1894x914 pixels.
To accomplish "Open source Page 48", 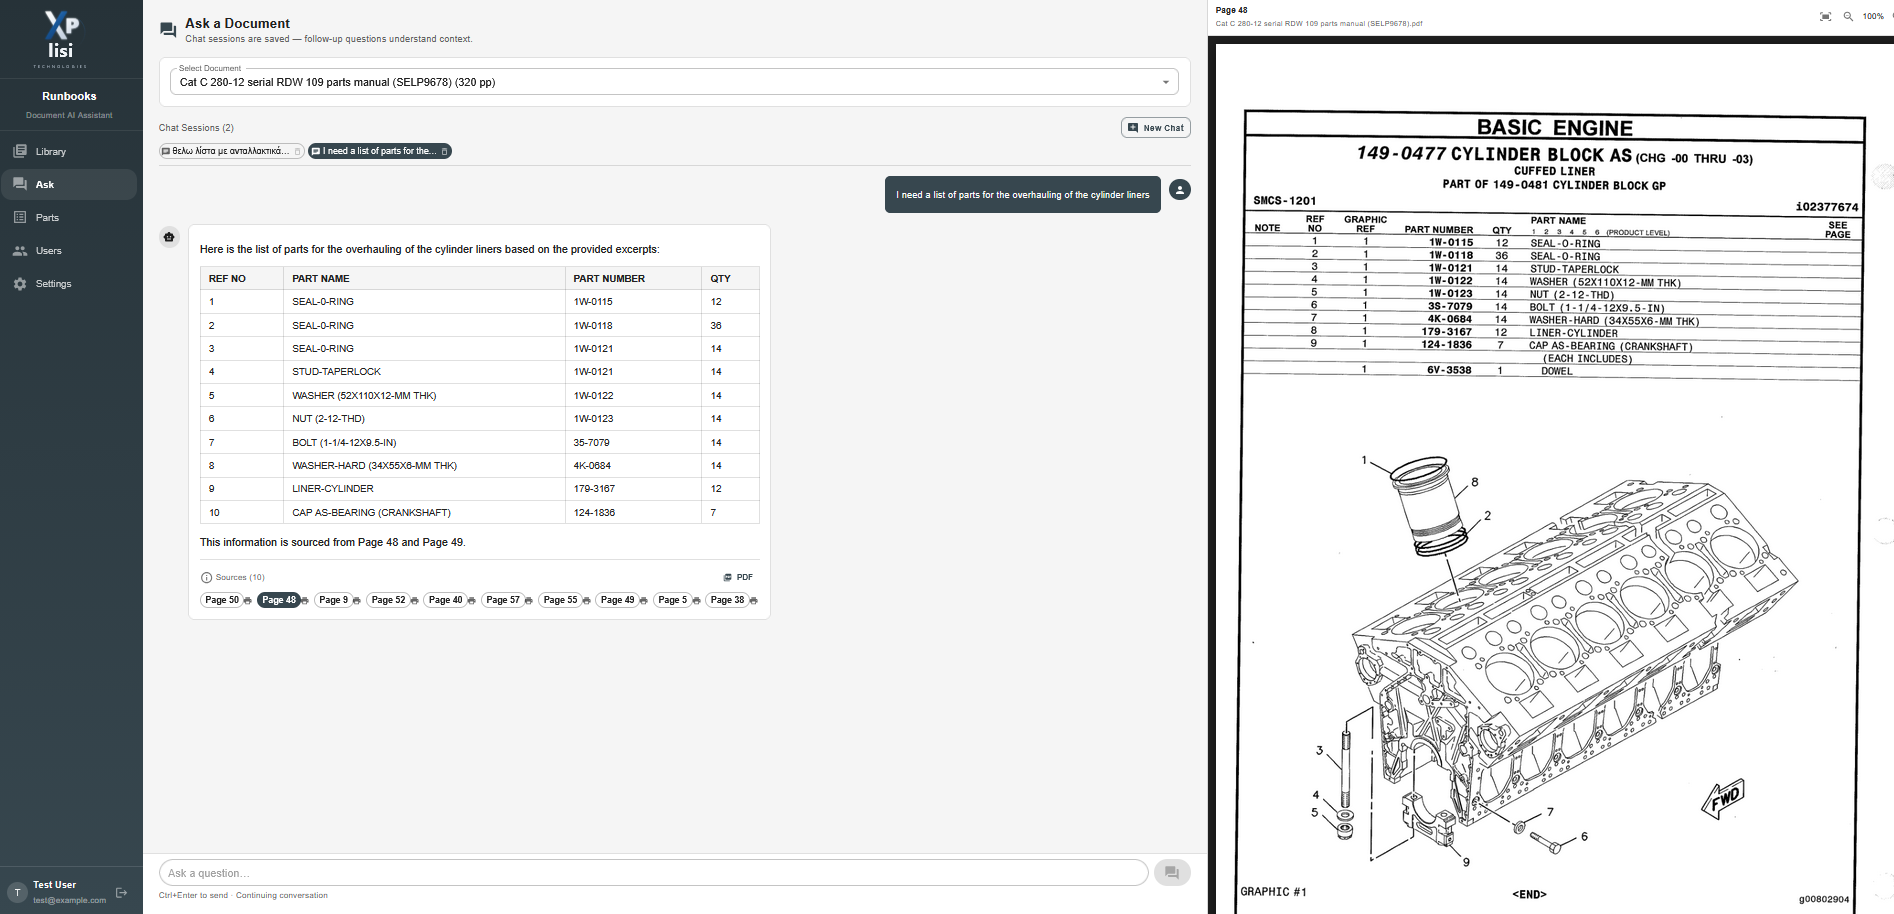I will pyautogui.click(x=279, y=600).
